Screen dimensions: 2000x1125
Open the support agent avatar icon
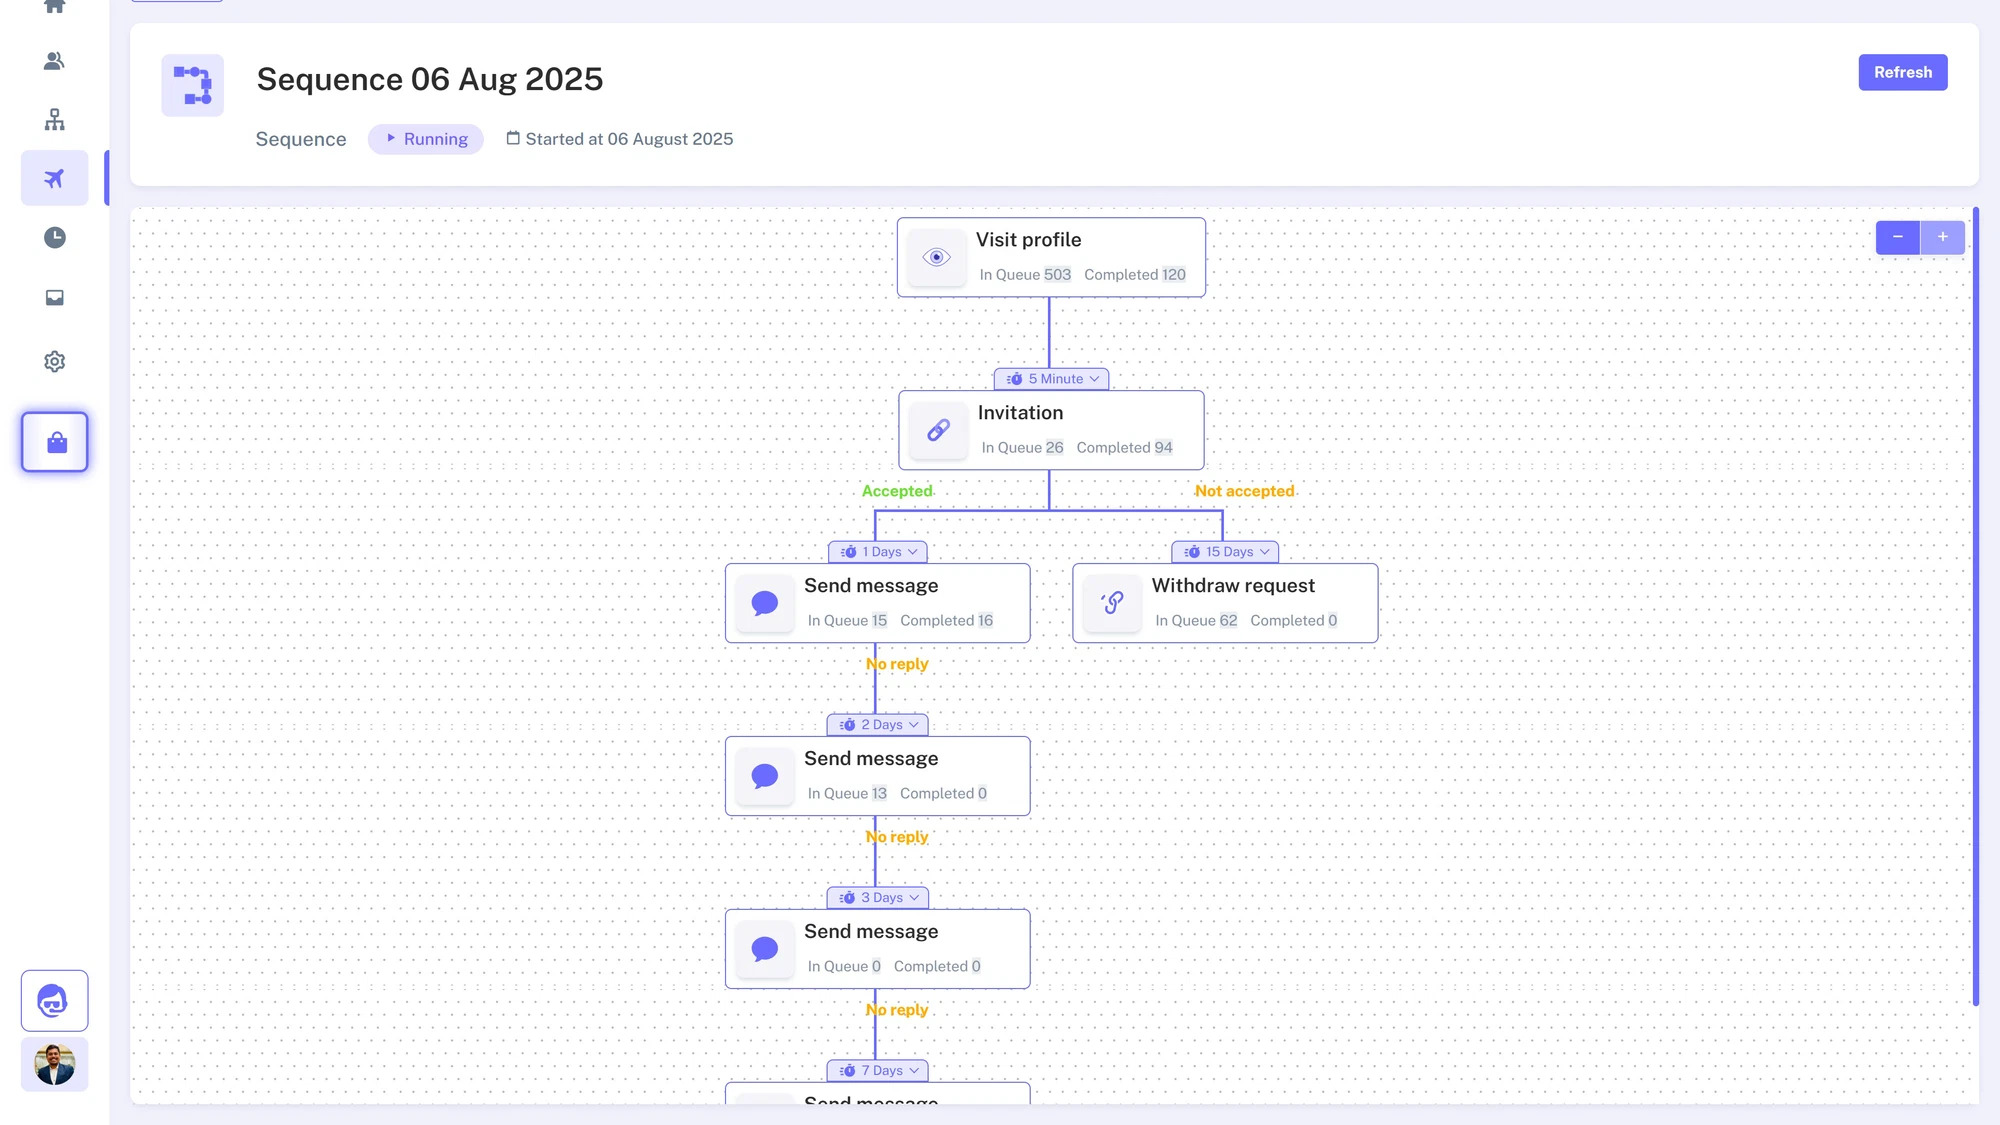coord(54,1000)
